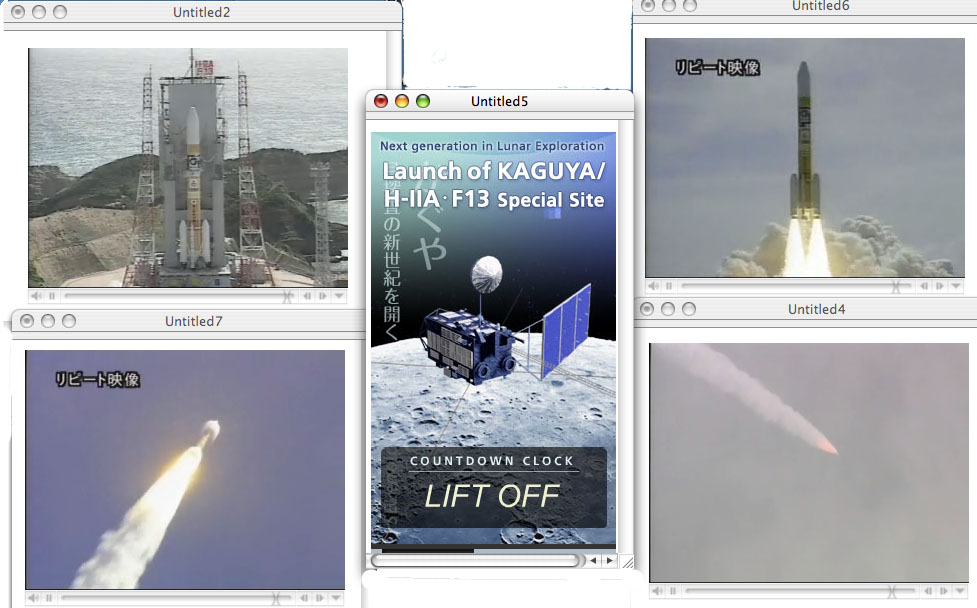Viewport: 977px width, 608px height.
Task: Click the speaker icon in Untitled7 player
Action: coord(34,598)
